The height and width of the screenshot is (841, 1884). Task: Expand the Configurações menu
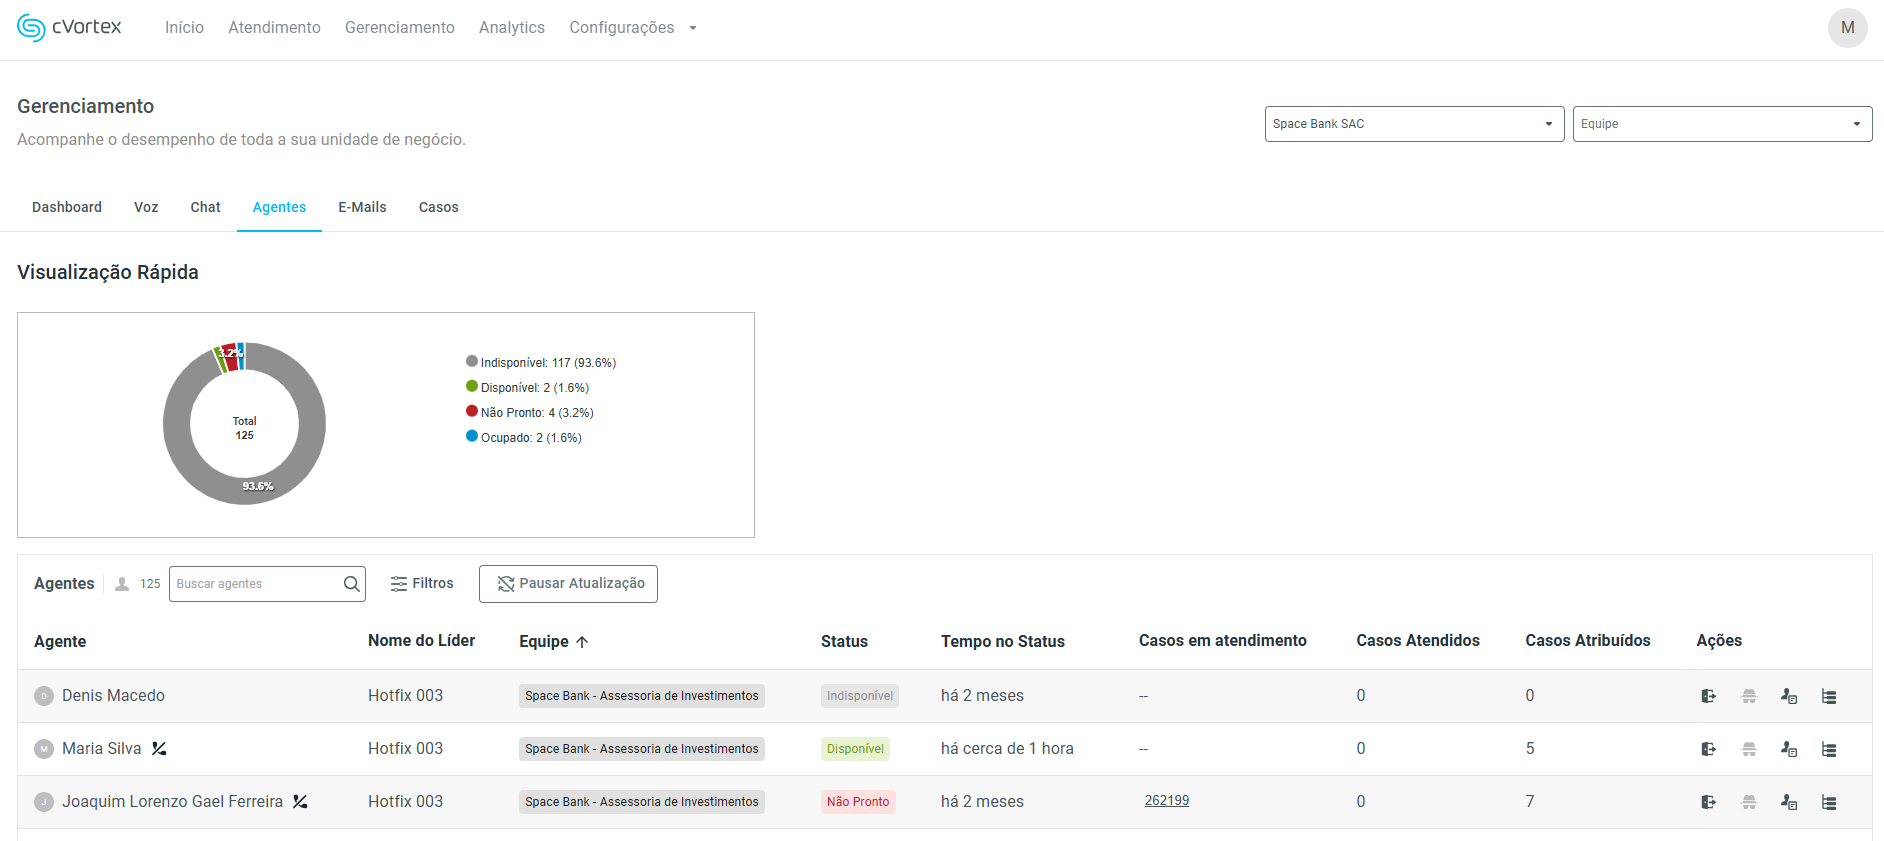(632, 28)
